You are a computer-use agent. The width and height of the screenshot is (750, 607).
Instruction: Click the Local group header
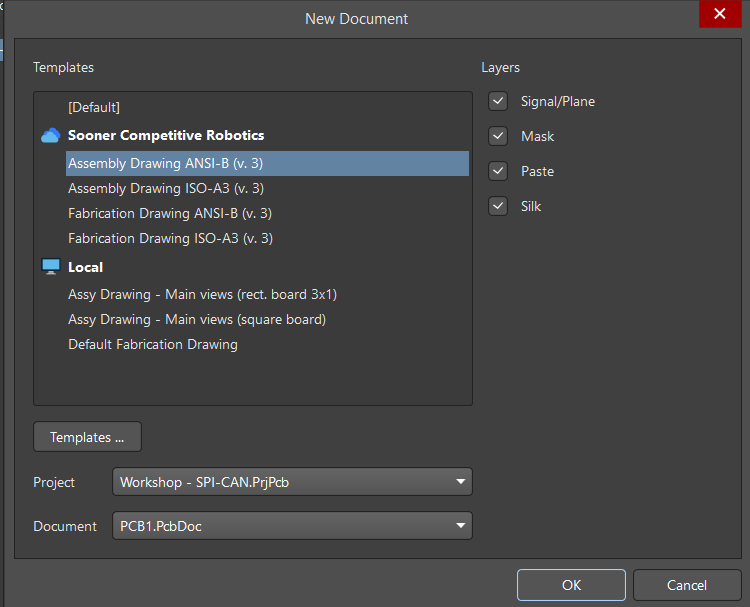pyautogui.click(x=86, y=267)
